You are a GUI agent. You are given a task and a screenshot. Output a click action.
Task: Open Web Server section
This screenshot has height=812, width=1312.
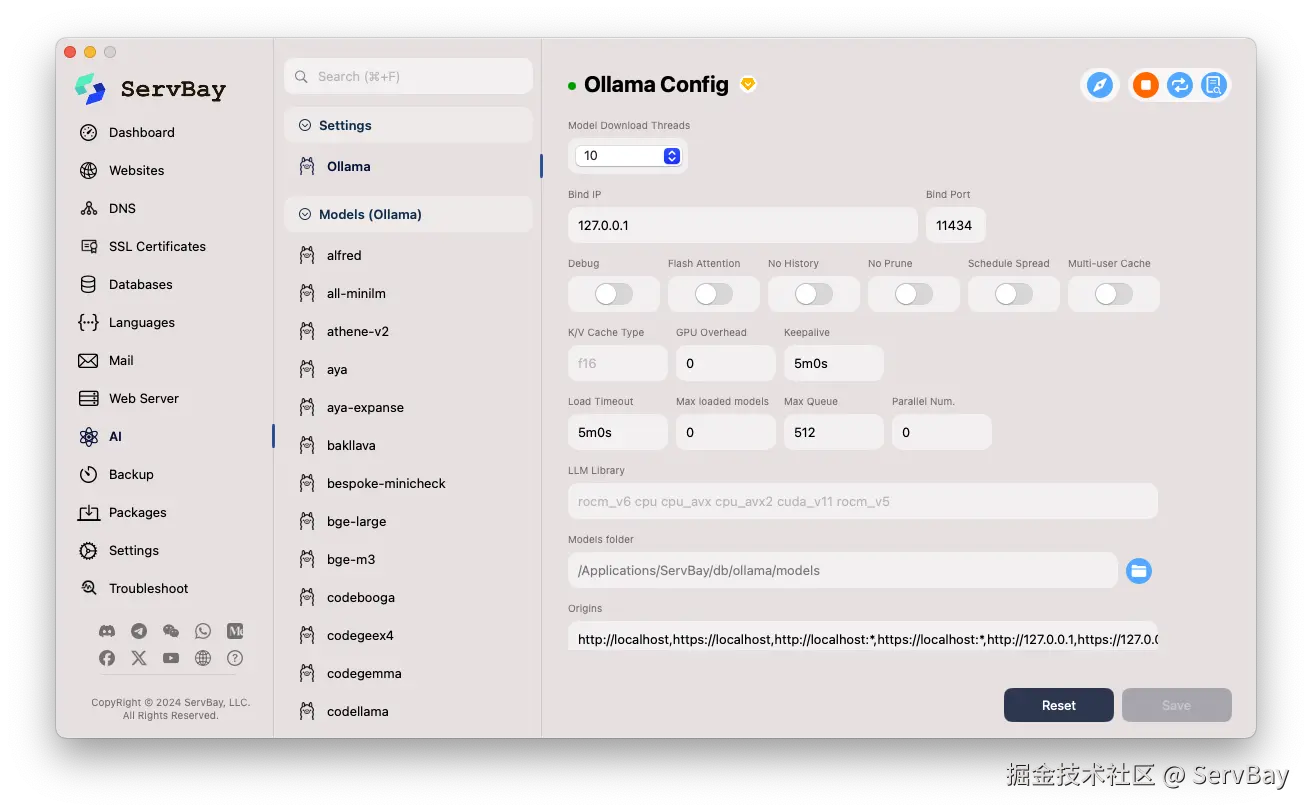[x=143, y=398]
